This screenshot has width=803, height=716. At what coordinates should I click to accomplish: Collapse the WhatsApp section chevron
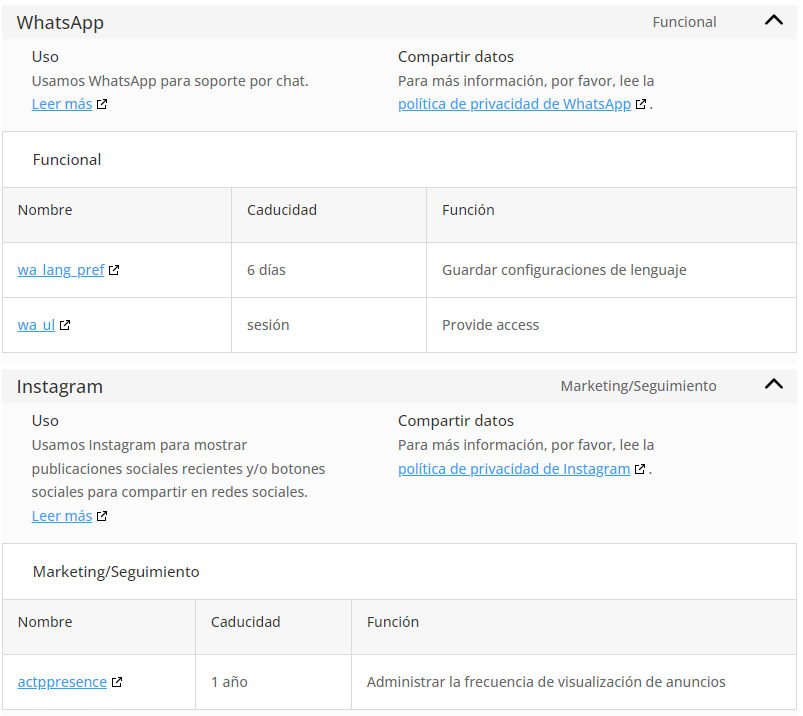[x=773, y=20]
